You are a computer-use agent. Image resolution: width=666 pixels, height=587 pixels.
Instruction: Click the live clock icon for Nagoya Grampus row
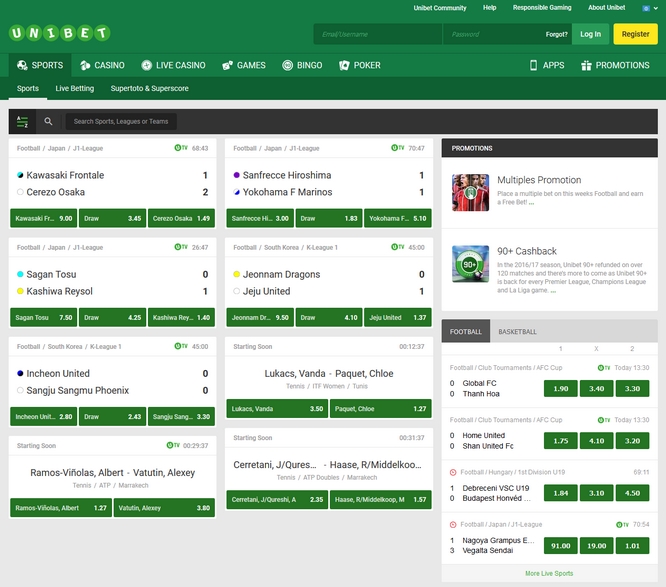click(x=453, y=525)
